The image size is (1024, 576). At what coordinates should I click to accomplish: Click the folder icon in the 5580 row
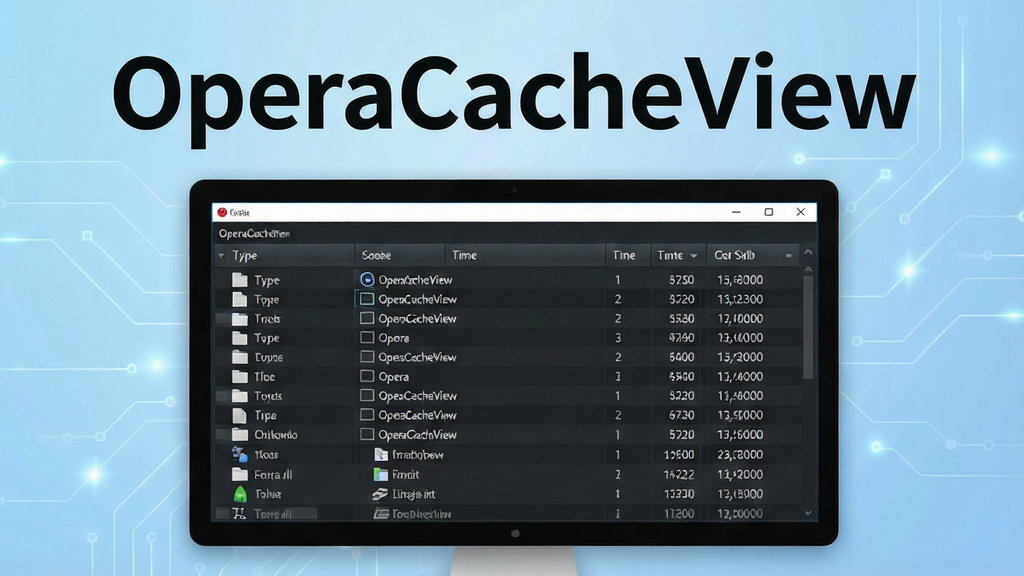click(x=240, y=319)
